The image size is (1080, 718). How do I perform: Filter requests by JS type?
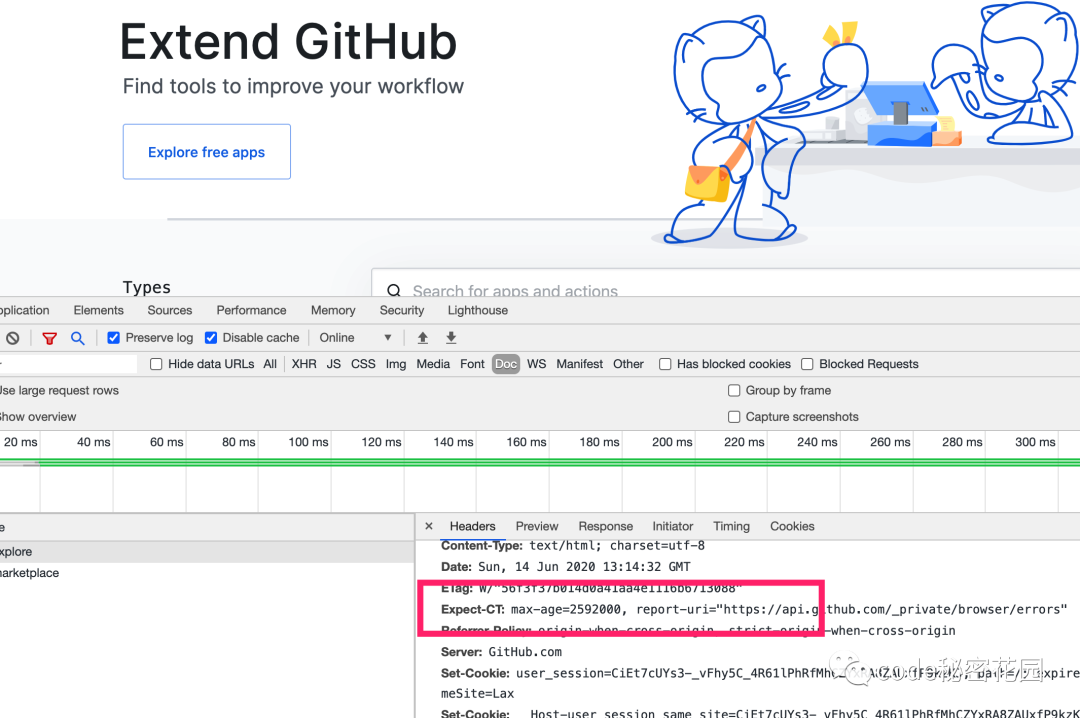pos(333,364)
